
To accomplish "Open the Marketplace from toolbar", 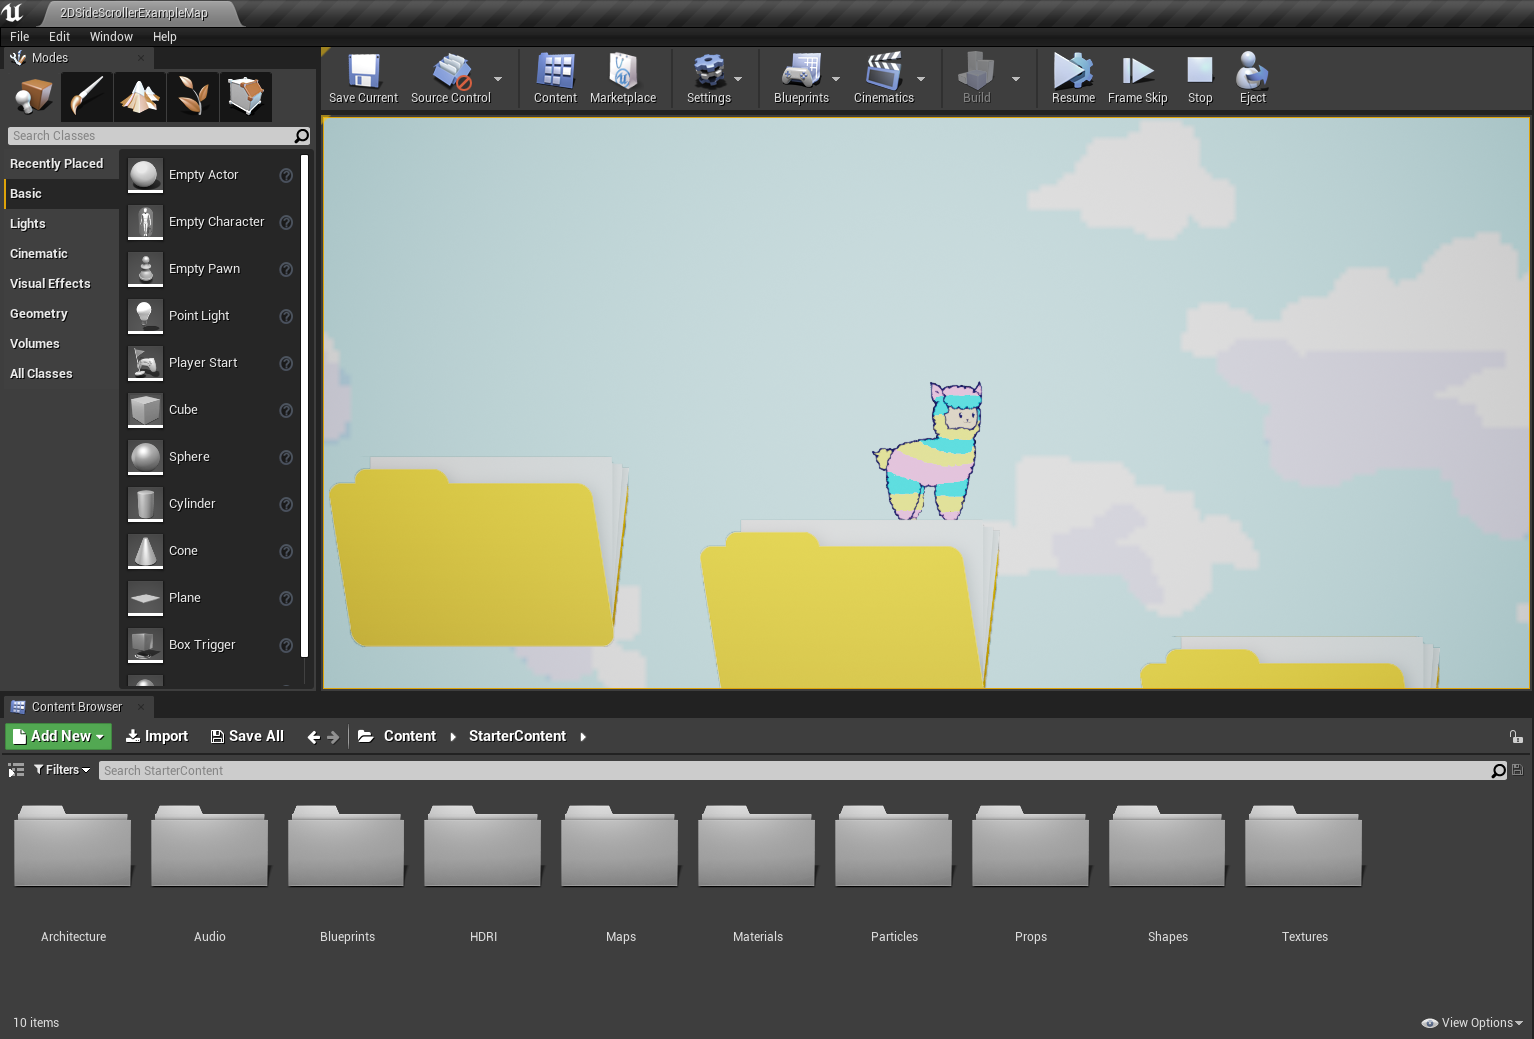I will tap(623, 79).
